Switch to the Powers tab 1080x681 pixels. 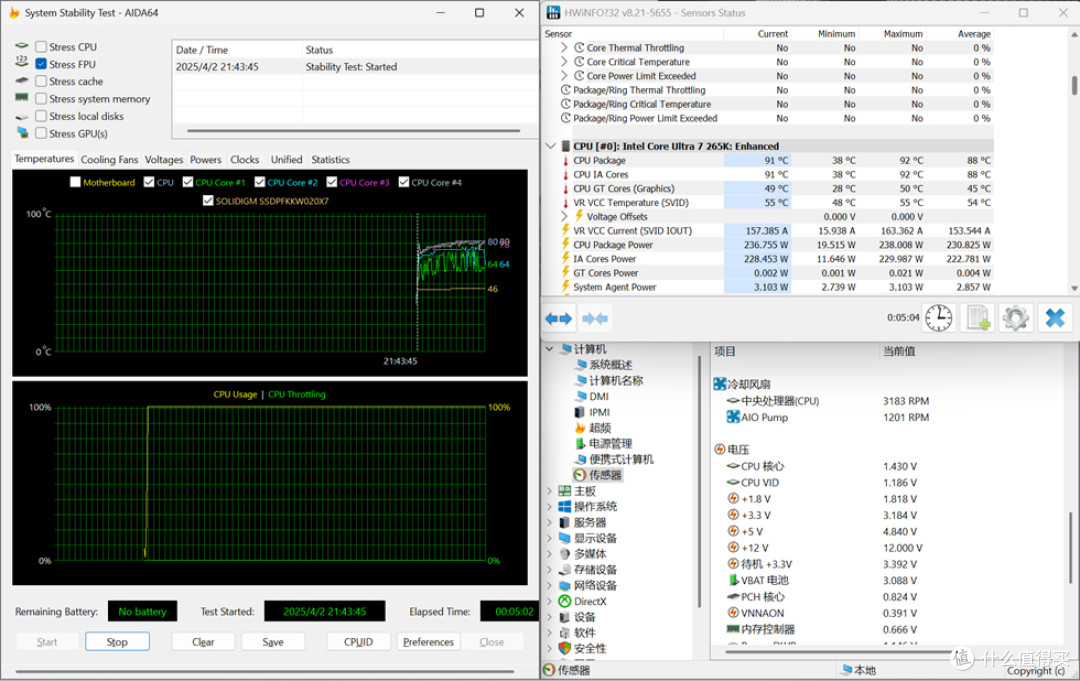coord(206,160)
